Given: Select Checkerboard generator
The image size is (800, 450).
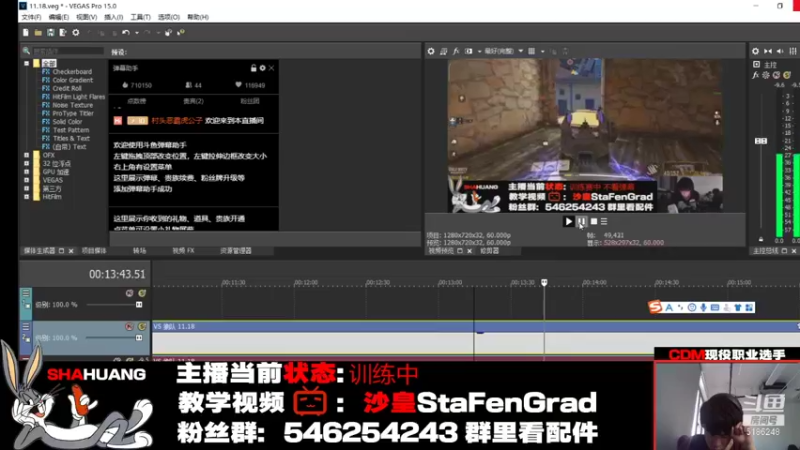Looking at the screenshot, I should pos(72,72).
